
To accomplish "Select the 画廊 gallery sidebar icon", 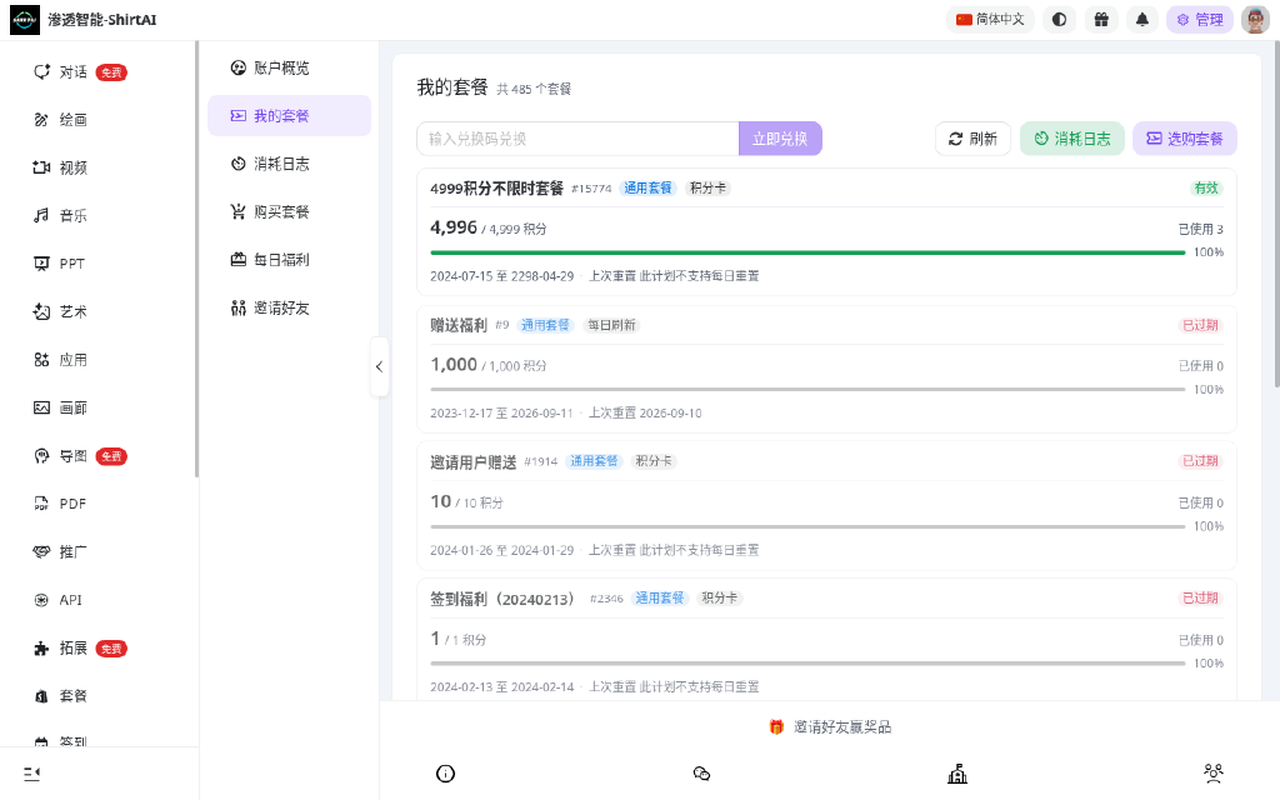I will pos(42,408).
